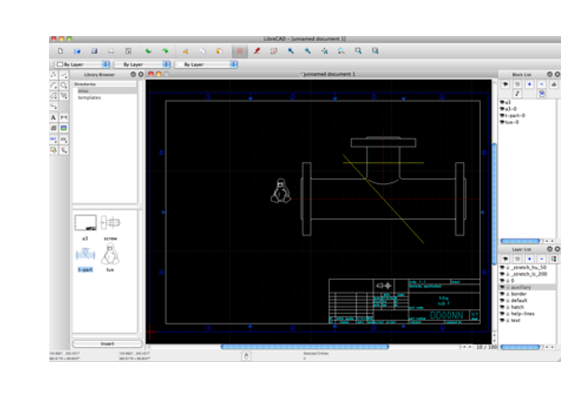Toggle visibility eye of a3 block
The image size is (568, 396).
502,102
